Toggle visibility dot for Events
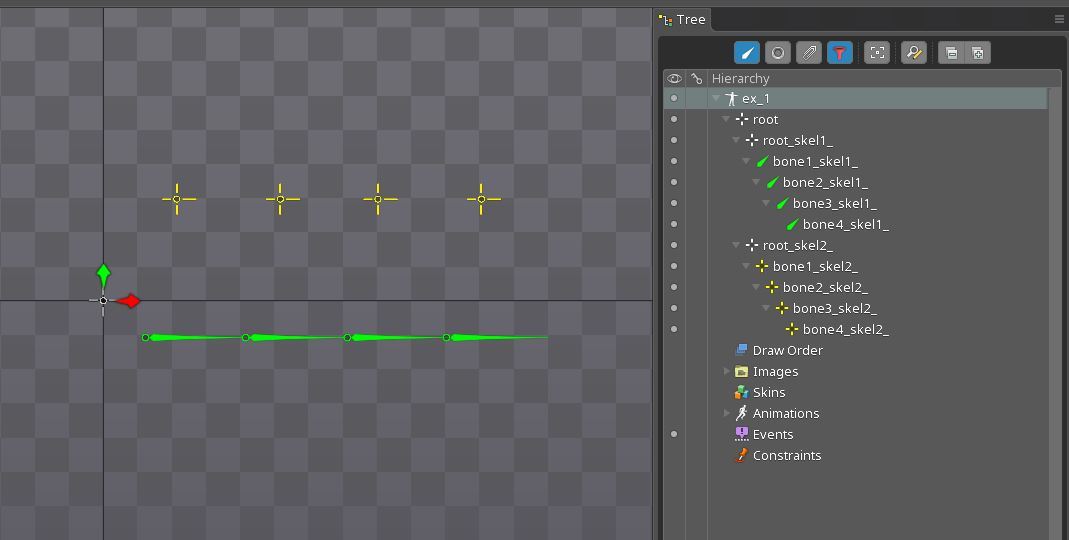Screen dimensions: 1069x540 [x=674, y=434]
